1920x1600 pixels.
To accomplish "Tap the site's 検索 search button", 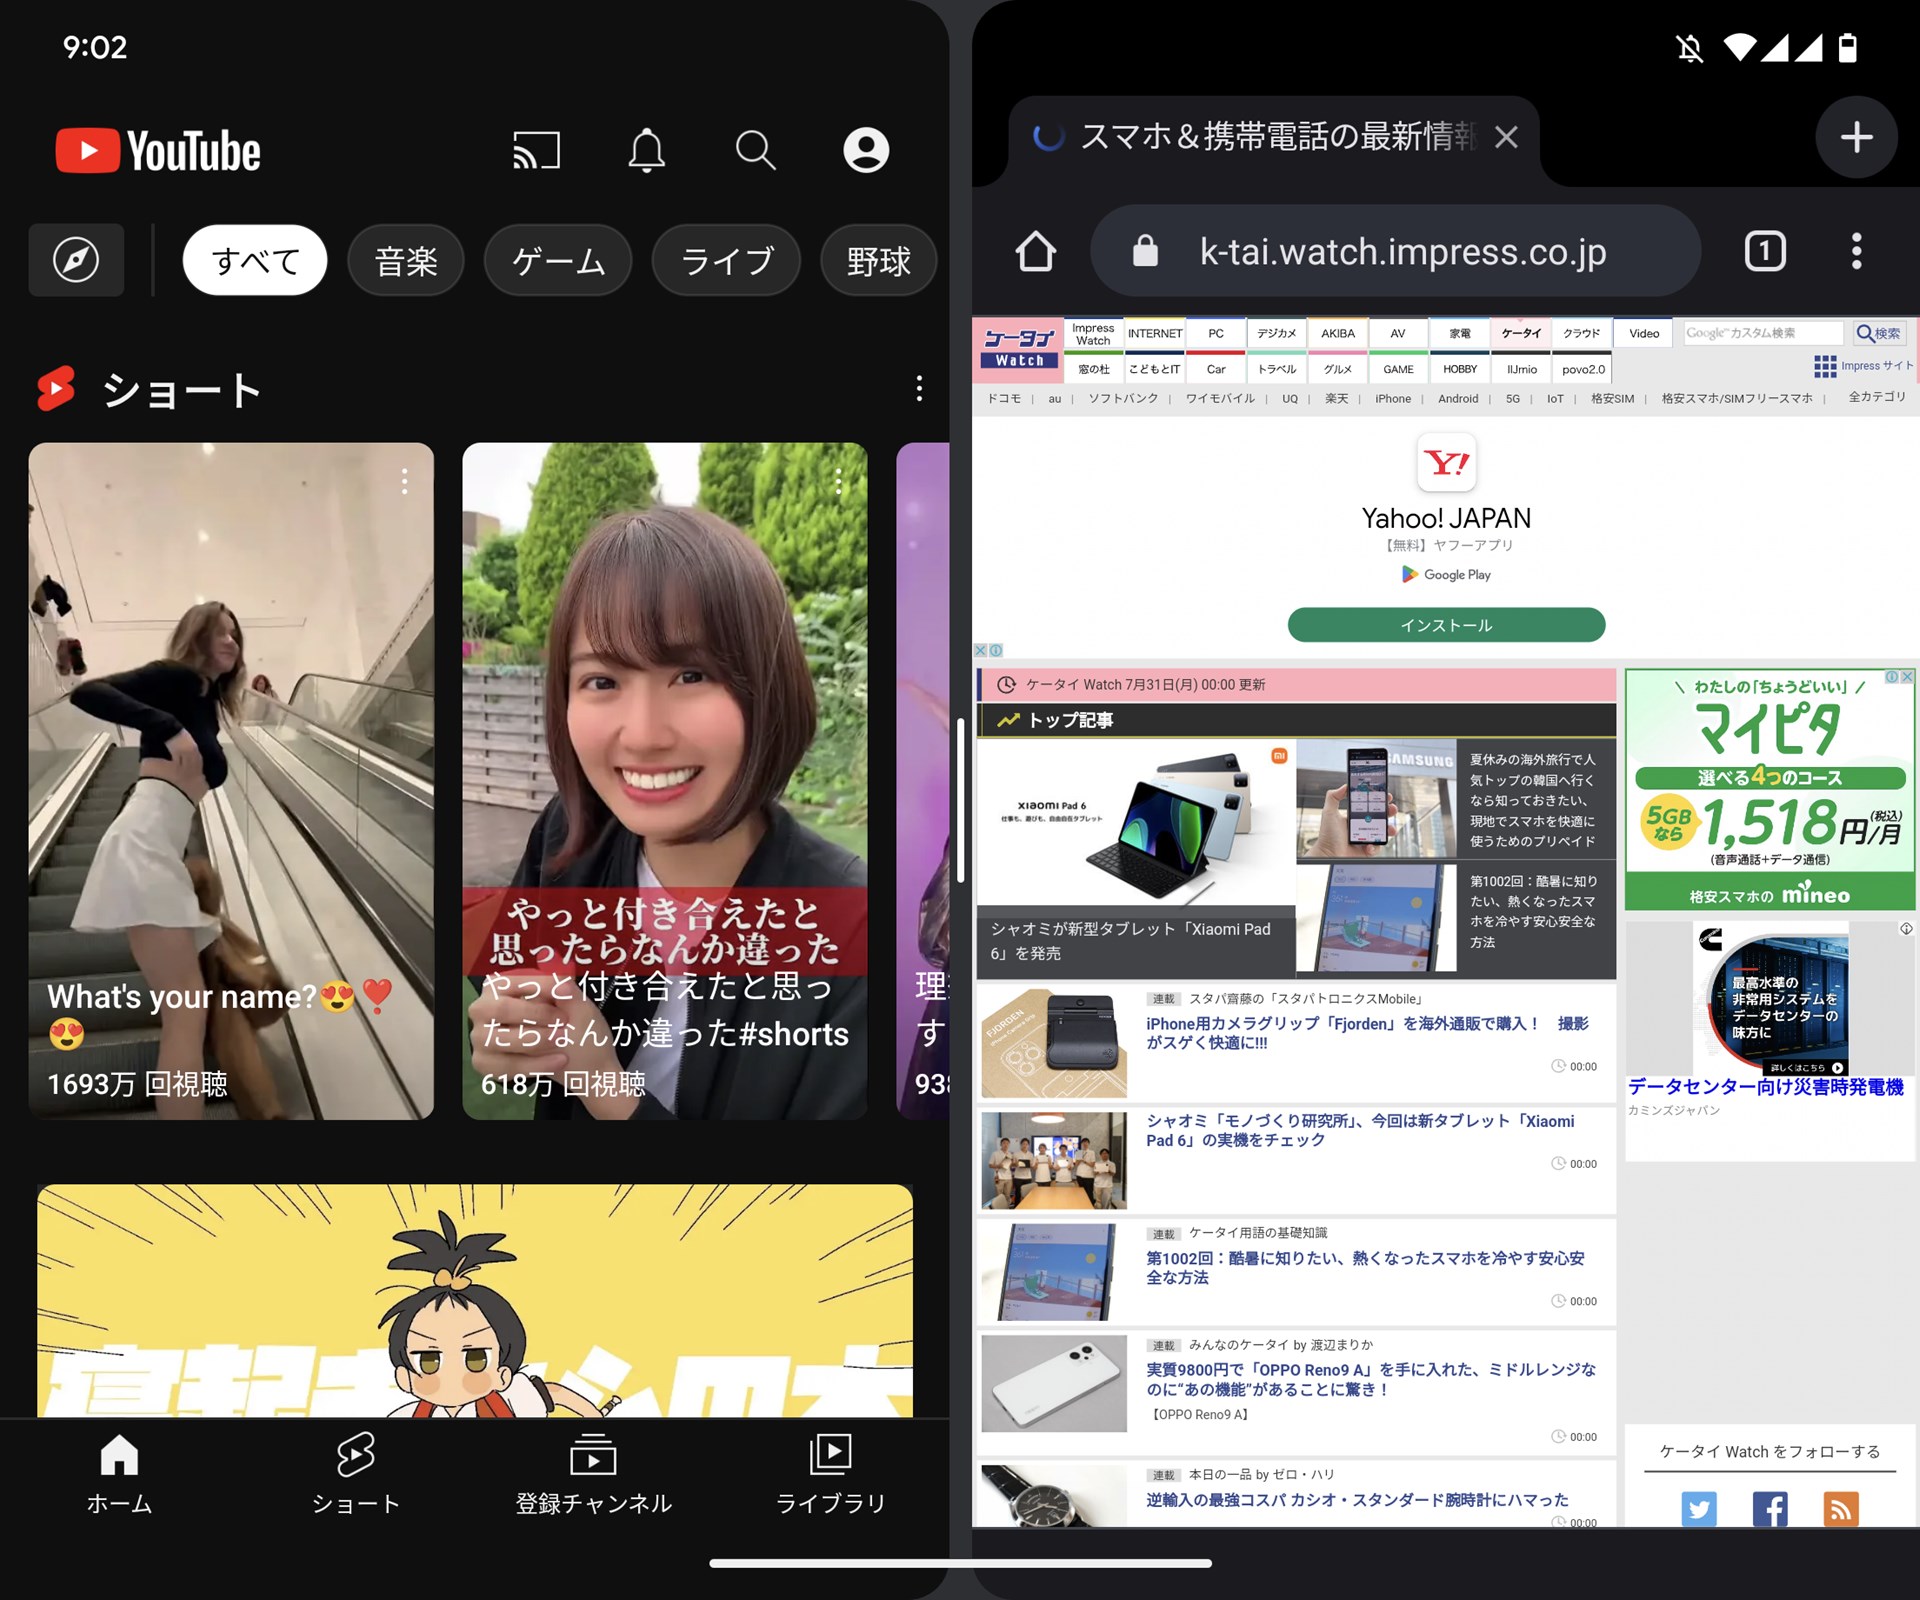I will (x=1878, y=333).
